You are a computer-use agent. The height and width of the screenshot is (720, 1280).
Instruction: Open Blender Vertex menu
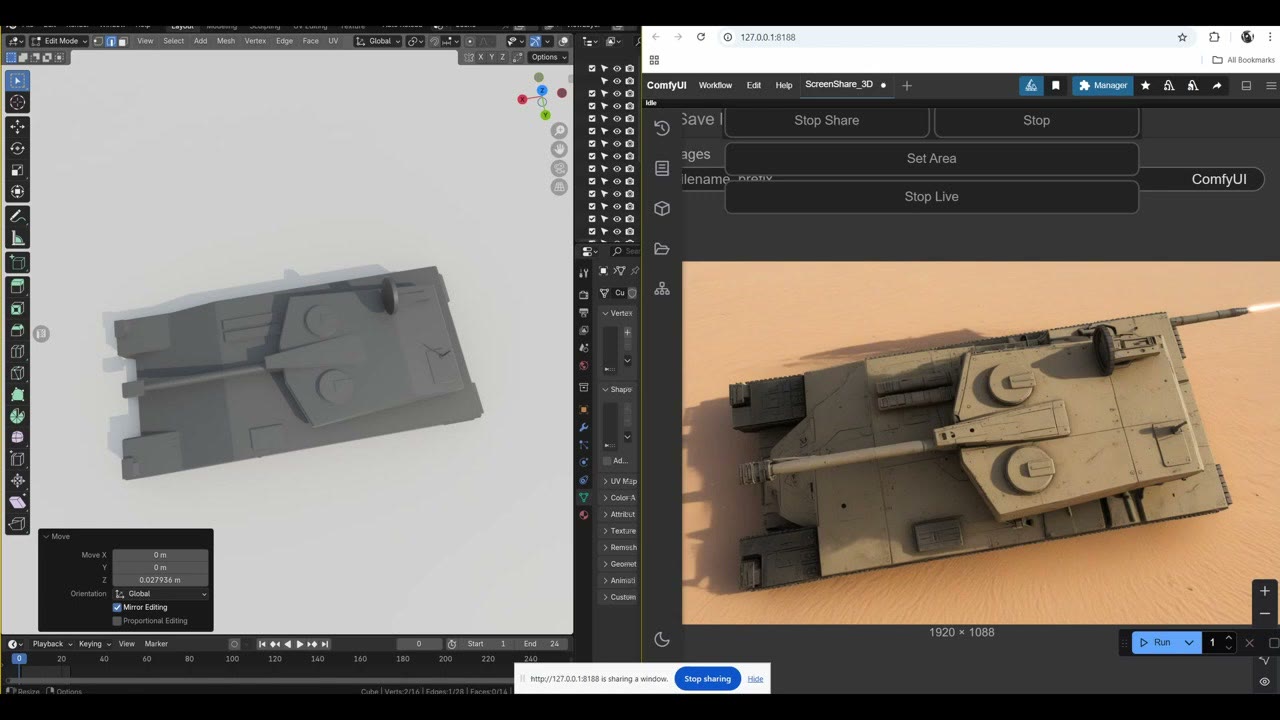[255, 41]
